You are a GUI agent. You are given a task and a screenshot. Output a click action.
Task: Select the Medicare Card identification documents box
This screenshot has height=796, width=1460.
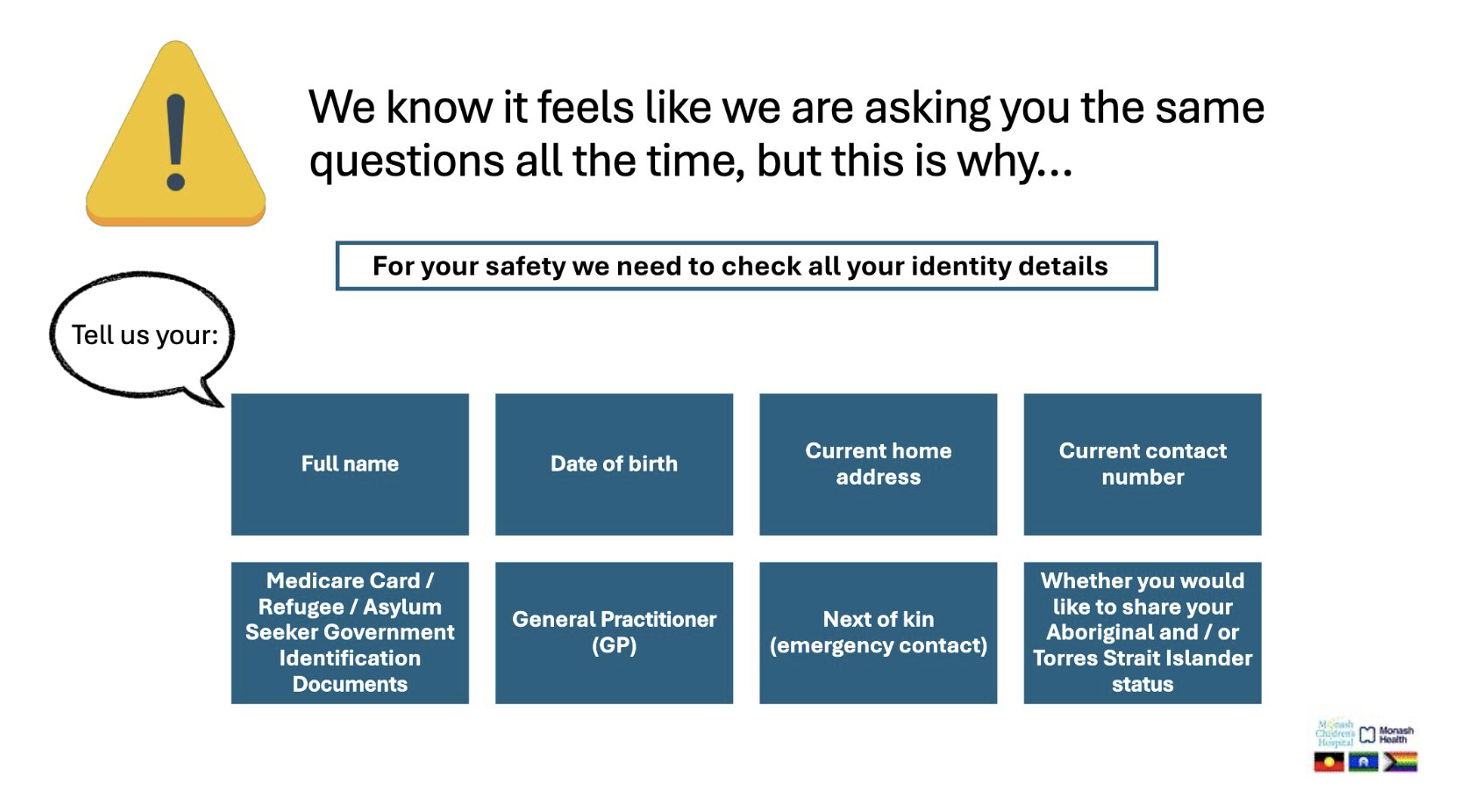350,632
